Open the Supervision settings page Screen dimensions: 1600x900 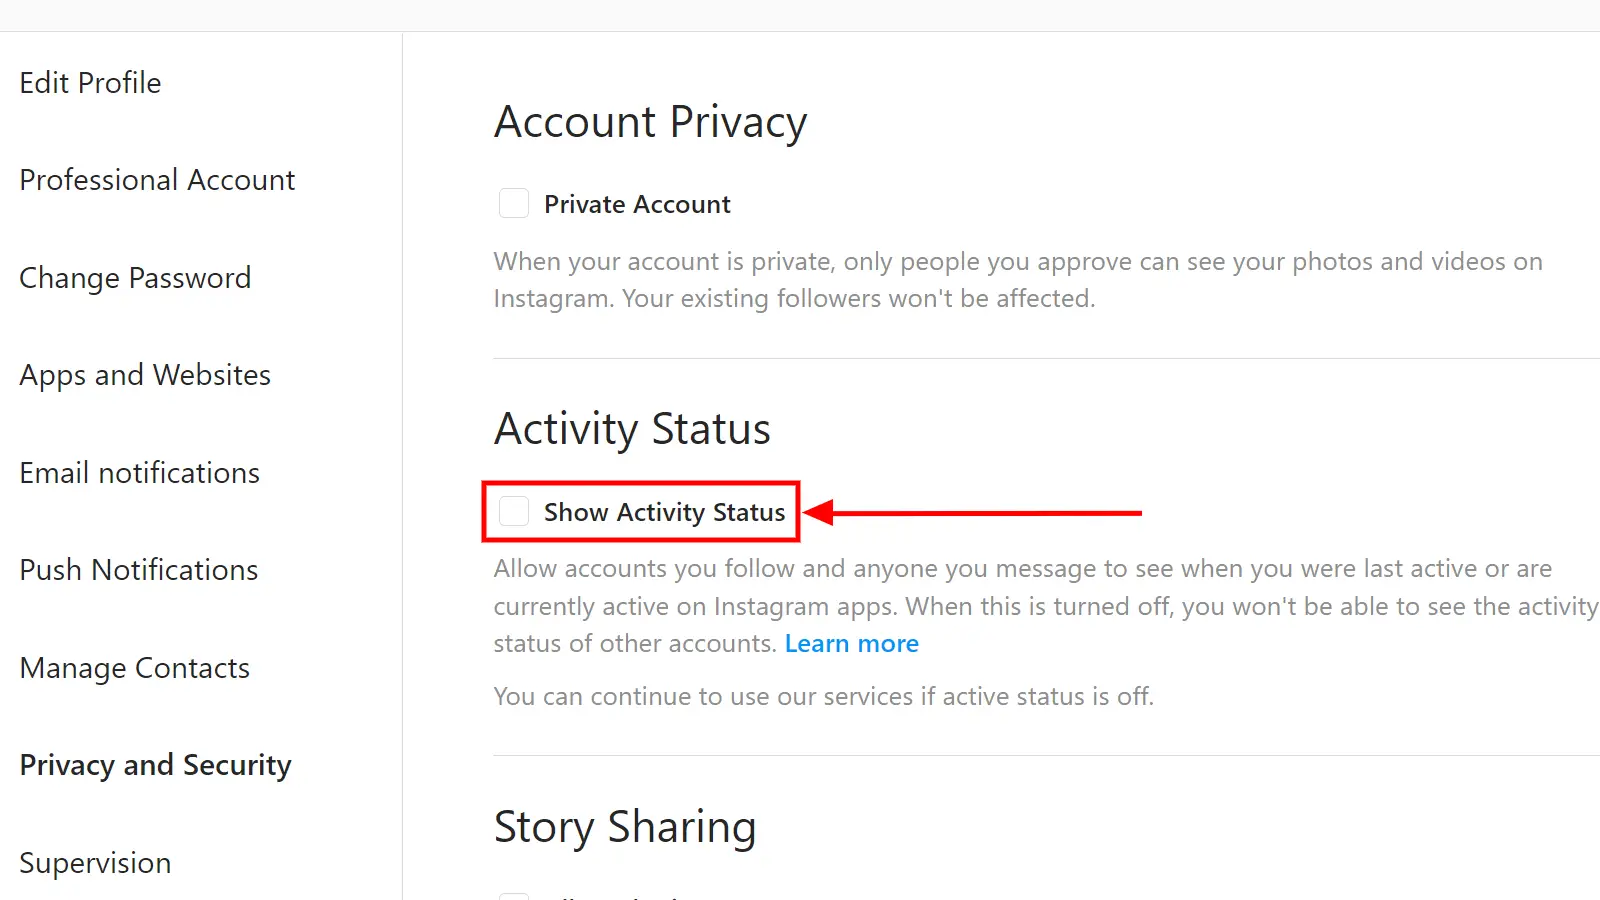[95, 863]
